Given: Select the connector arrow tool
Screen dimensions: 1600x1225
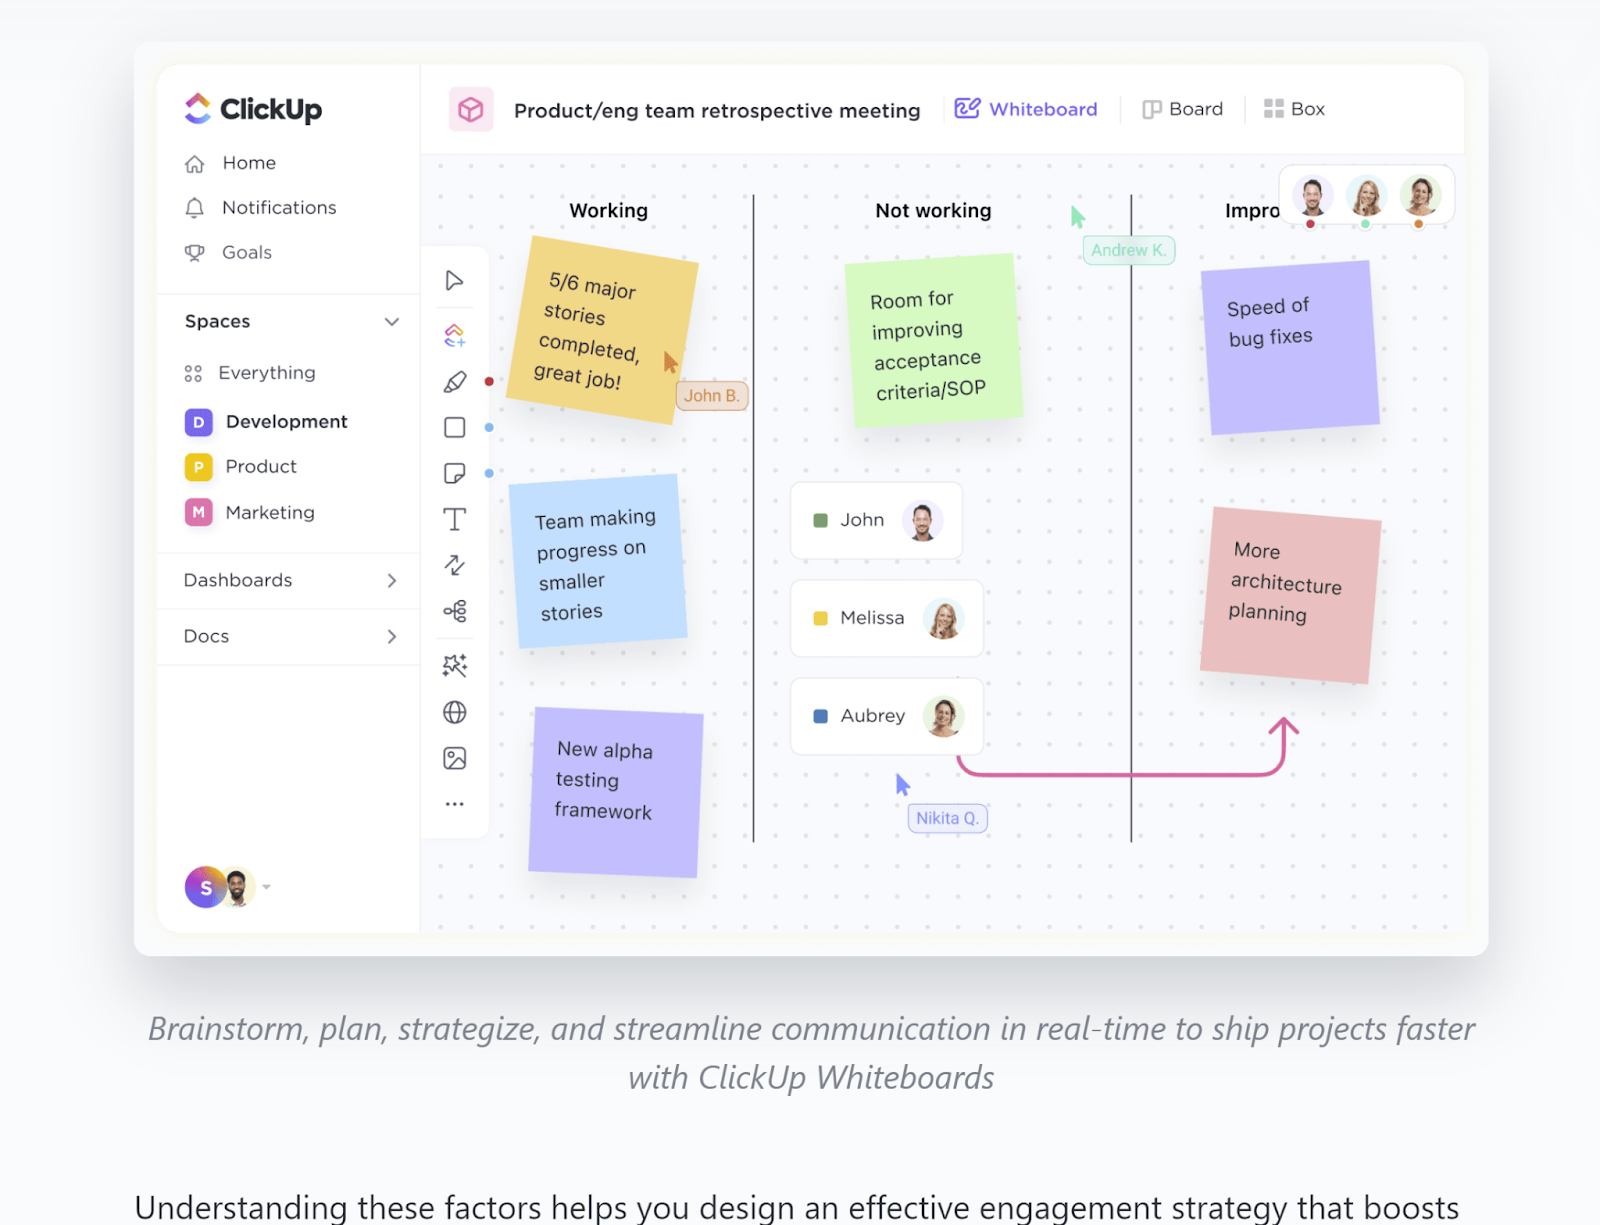Looking at the screenshot, I should (x=455, y=565).
